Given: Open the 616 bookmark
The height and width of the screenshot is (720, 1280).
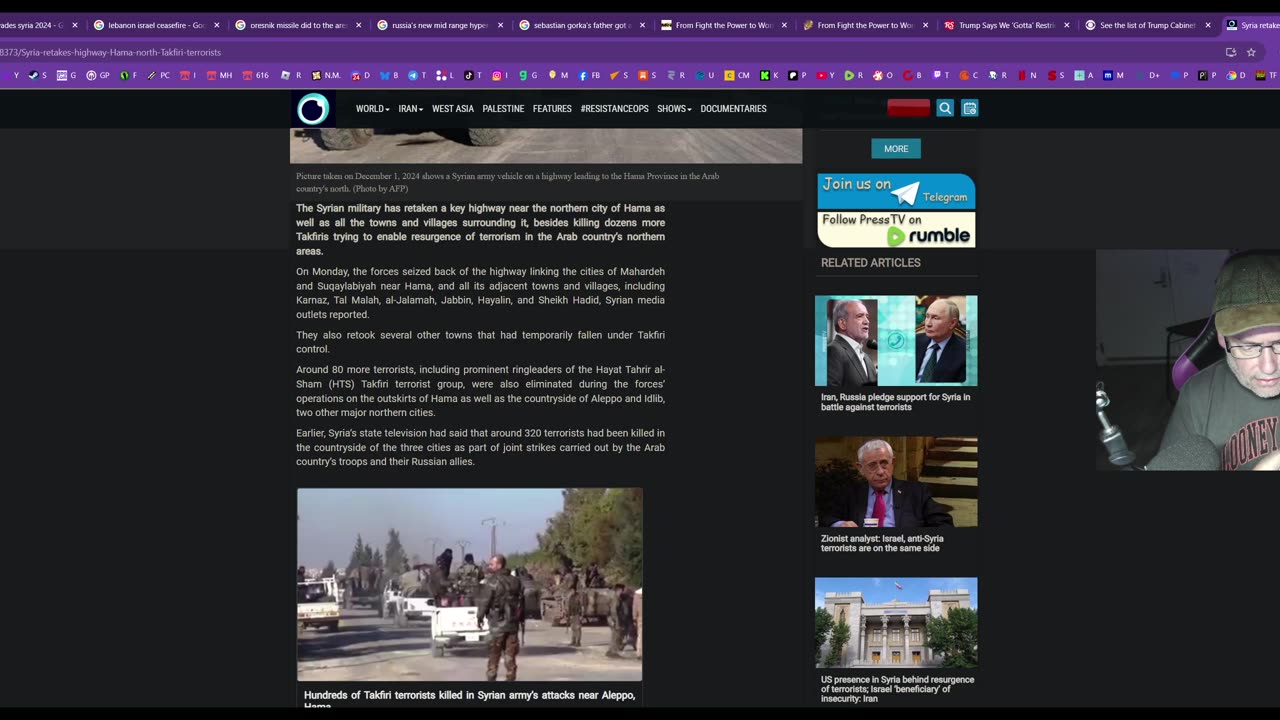Looking at the screenshot, I should point(255,75).
